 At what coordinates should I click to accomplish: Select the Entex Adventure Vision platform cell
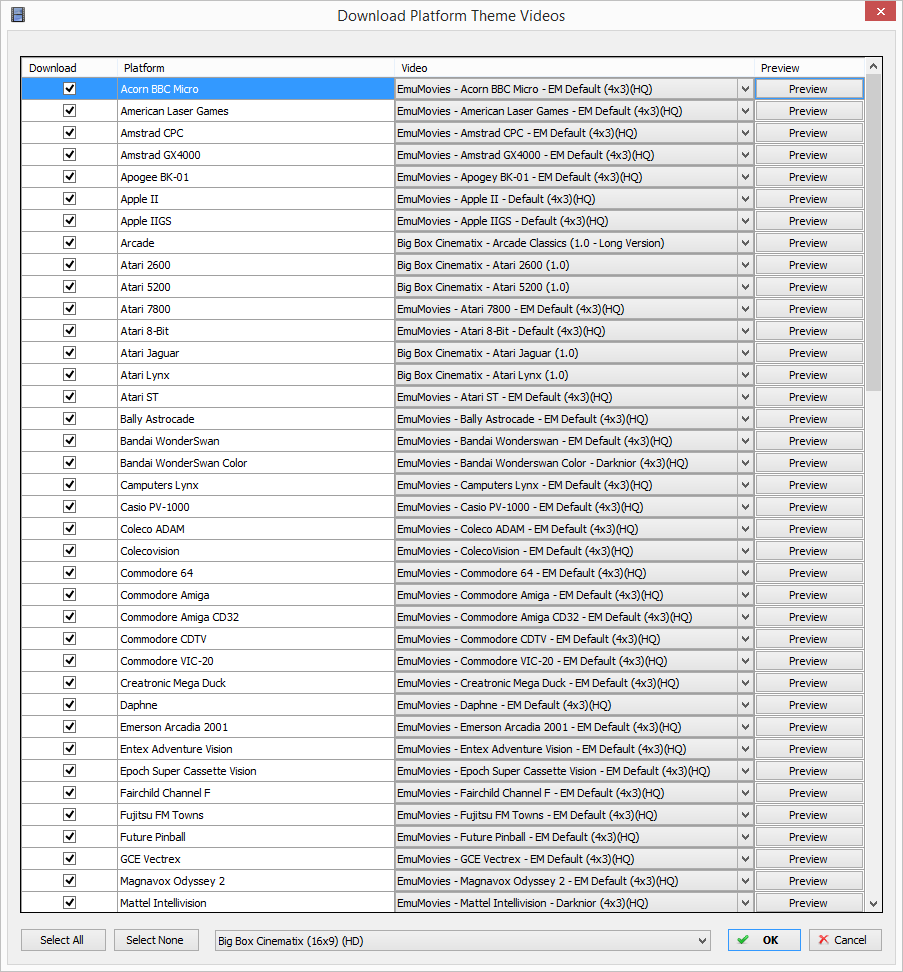pyautogui.click(x=256, y=749)
